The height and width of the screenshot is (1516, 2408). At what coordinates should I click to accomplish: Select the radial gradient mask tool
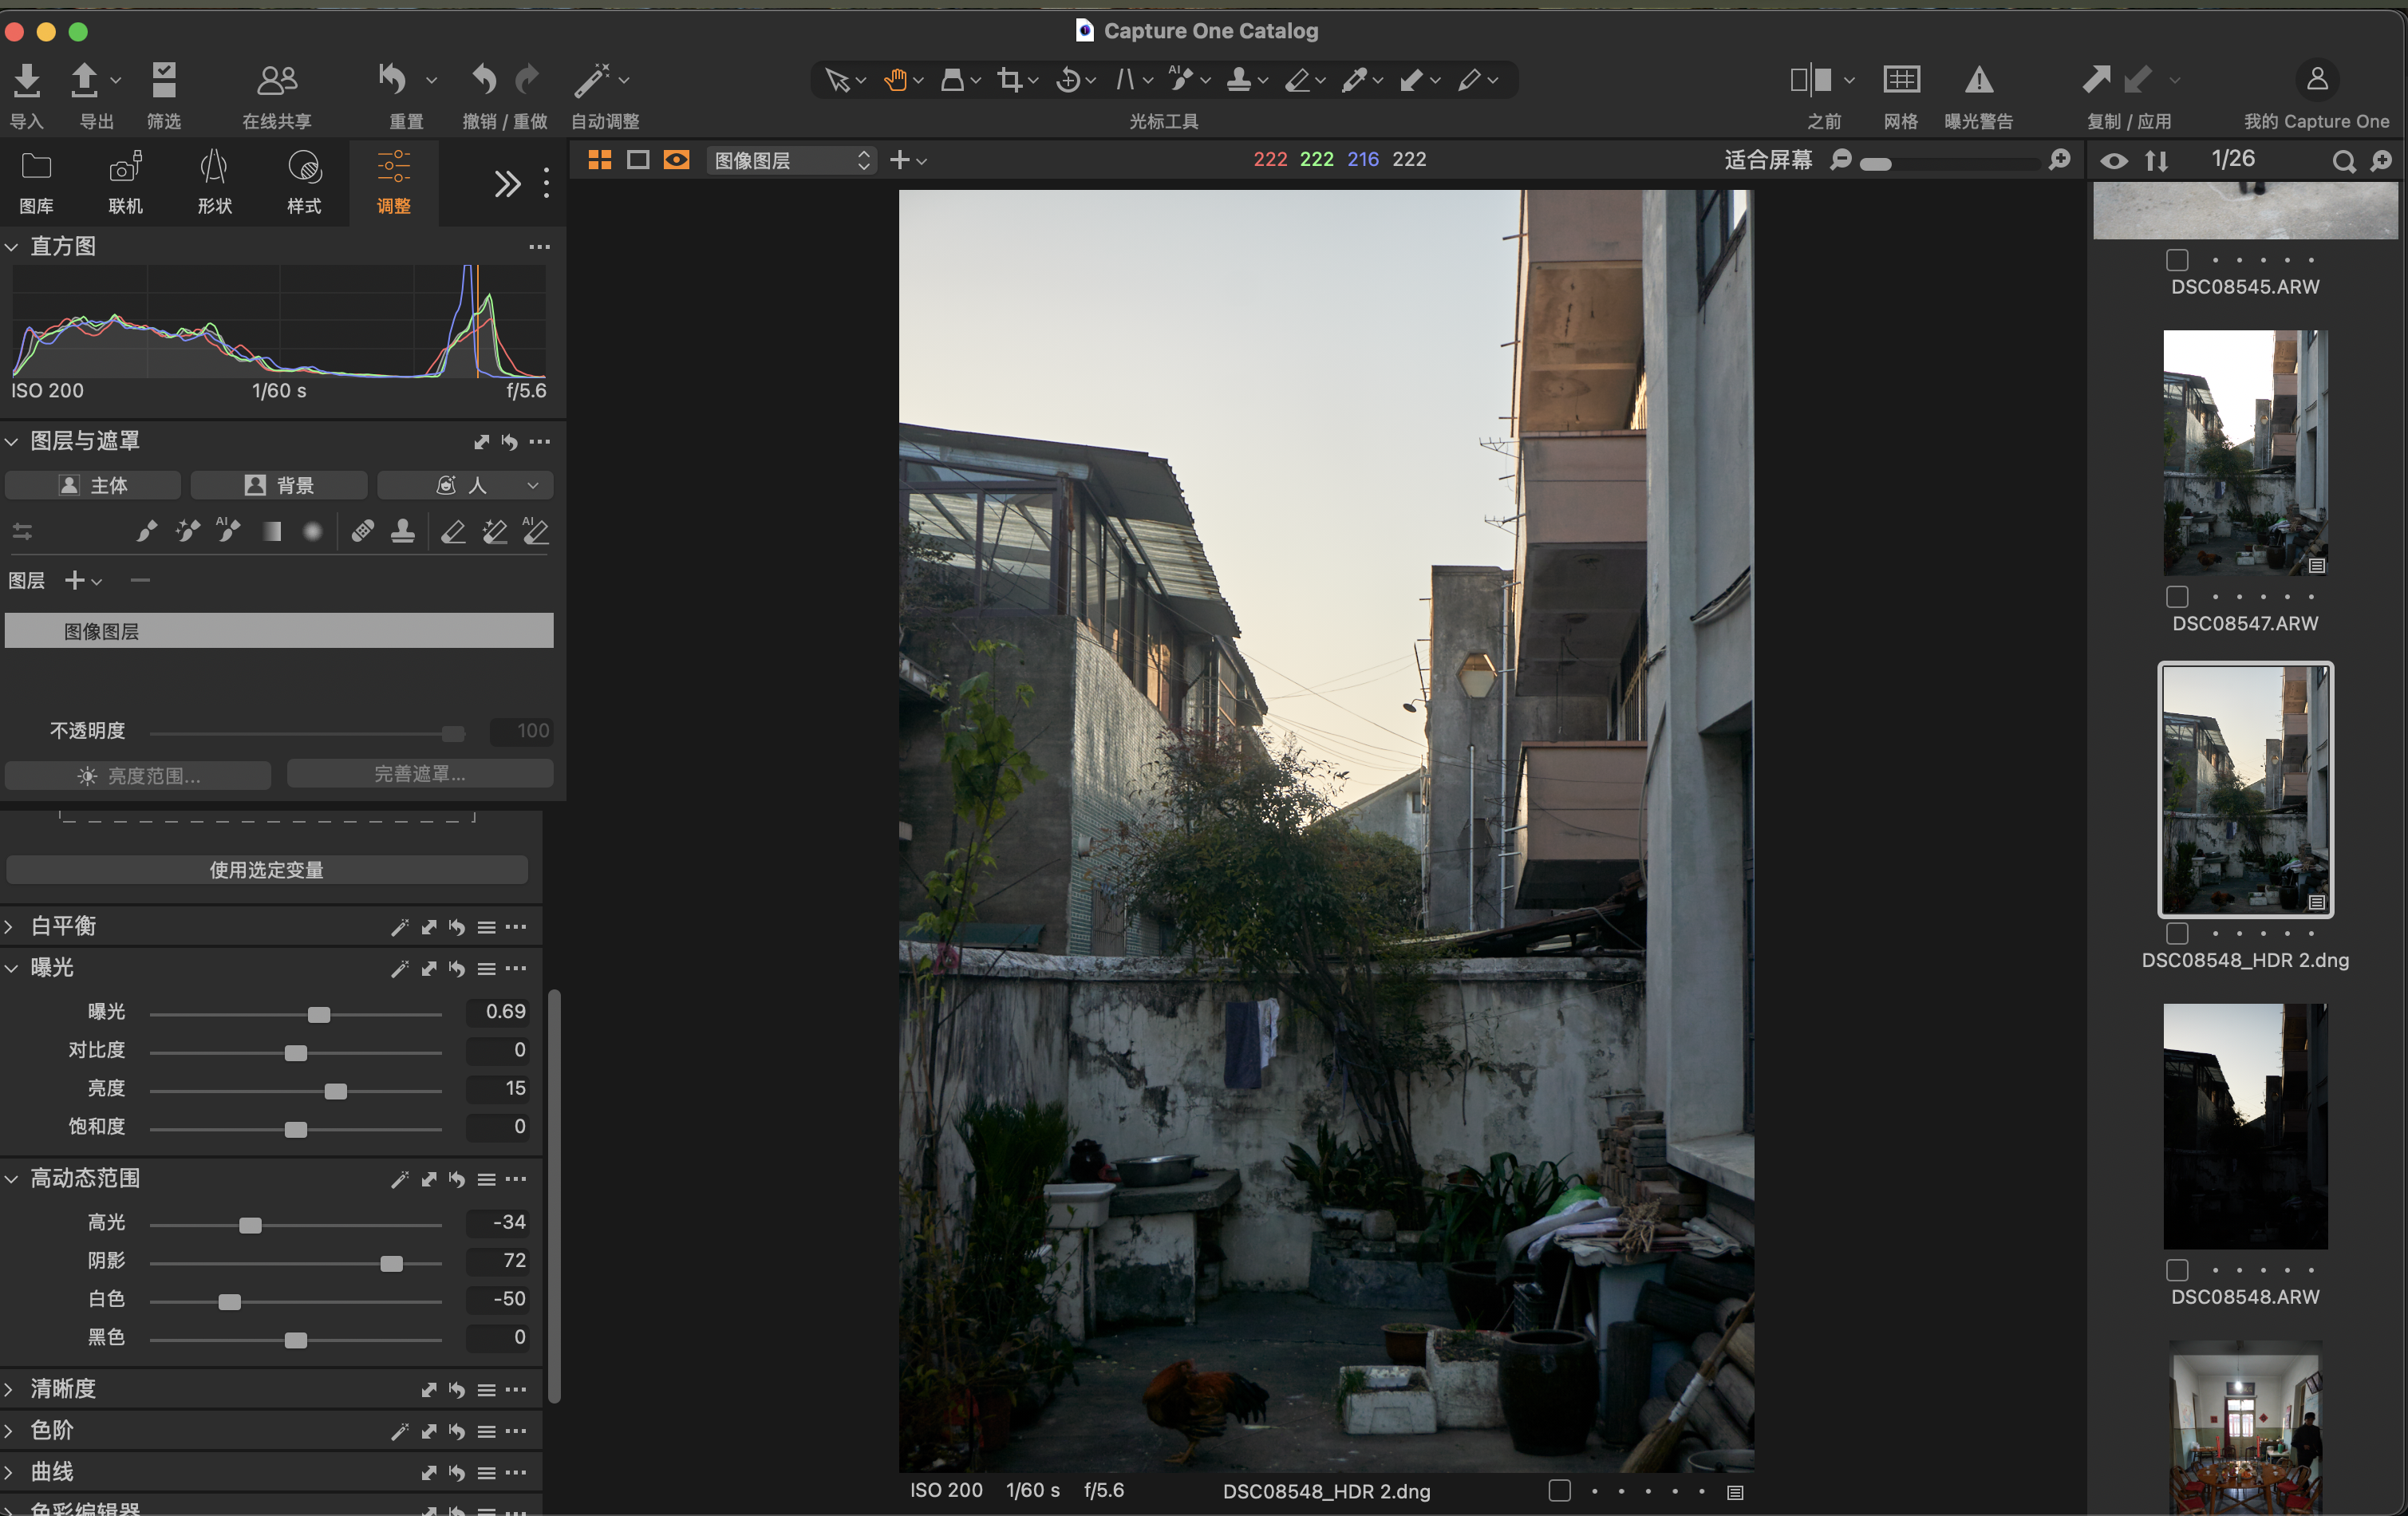[312, 531]
